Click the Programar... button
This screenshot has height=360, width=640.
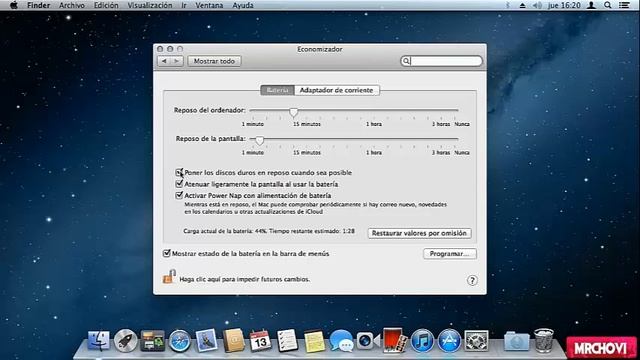coord(449,253)
